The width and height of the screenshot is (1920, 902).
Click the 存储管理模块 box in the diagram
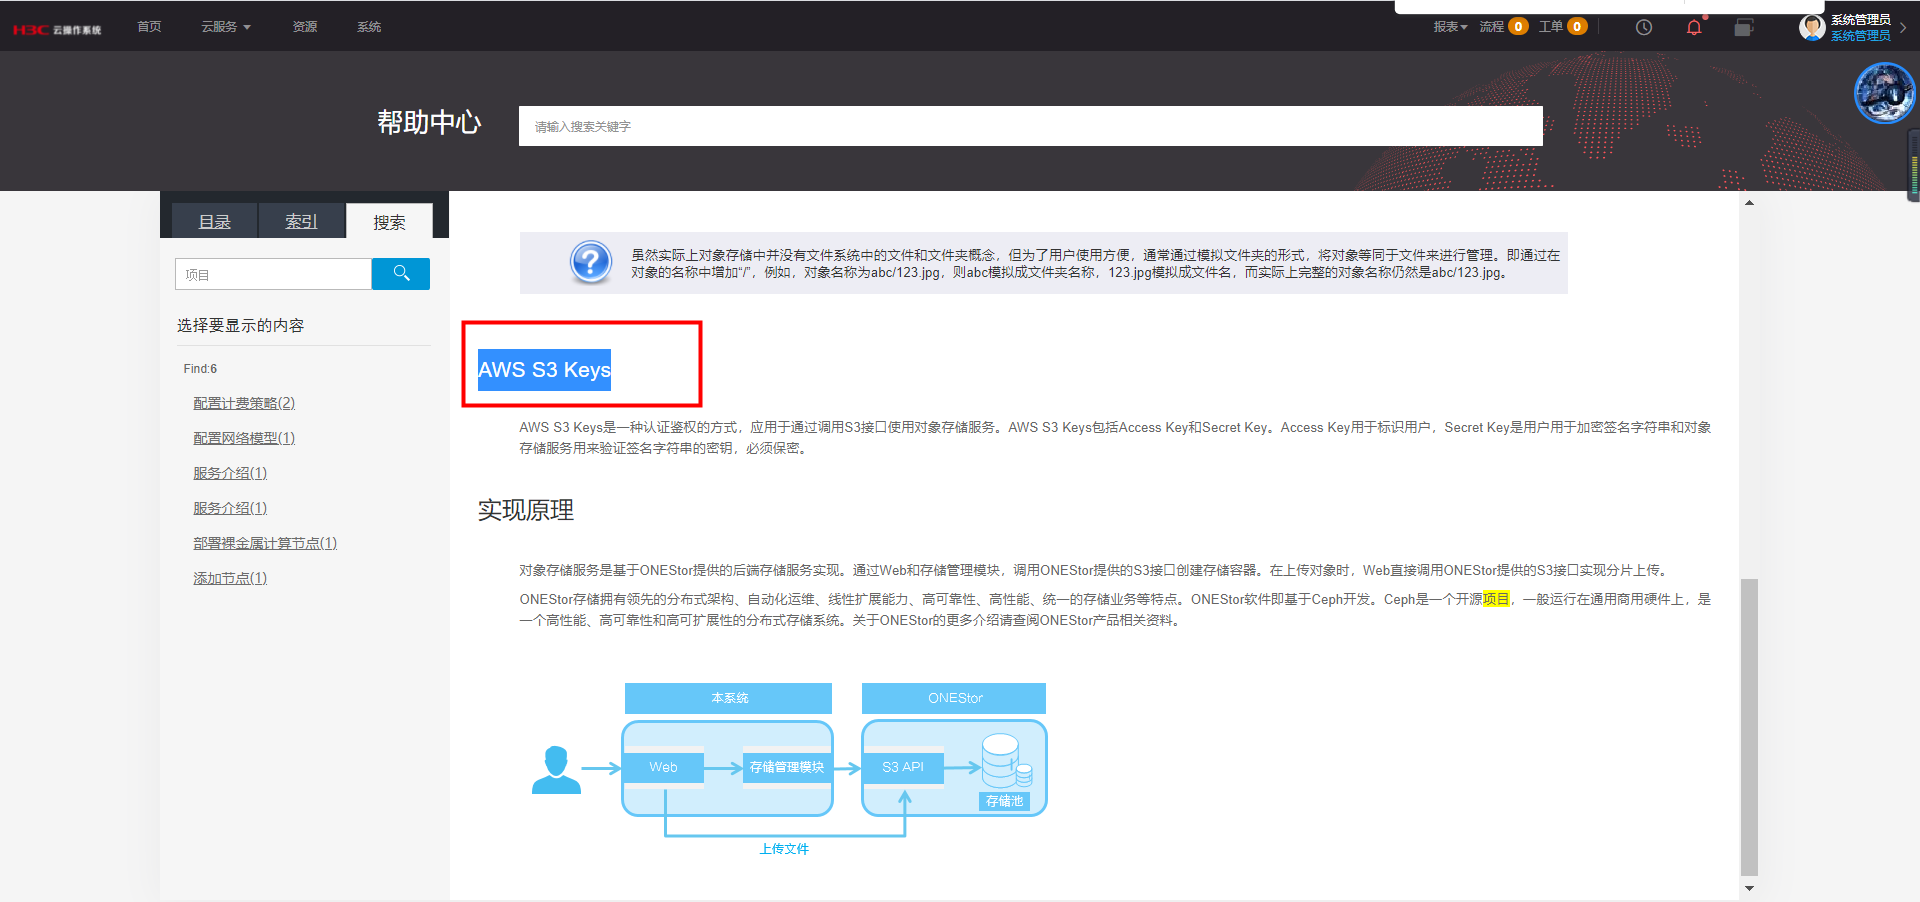pos(787,767)
